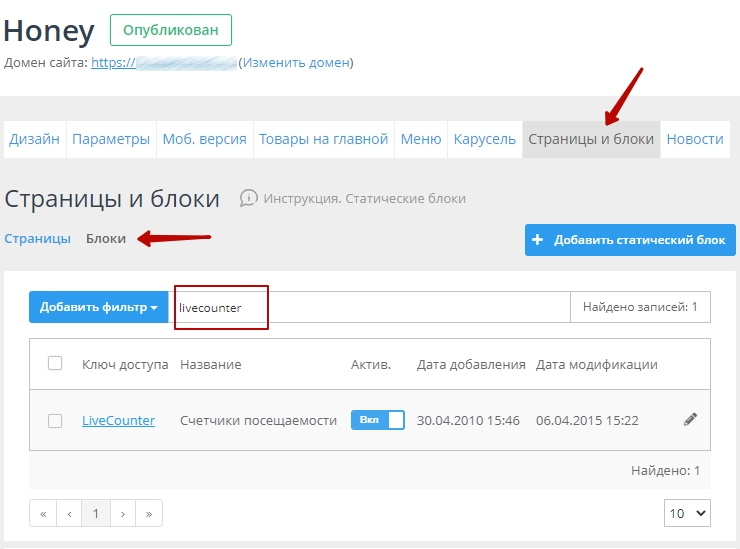Switch to the Дизайн tab

(x=35, y=139)
